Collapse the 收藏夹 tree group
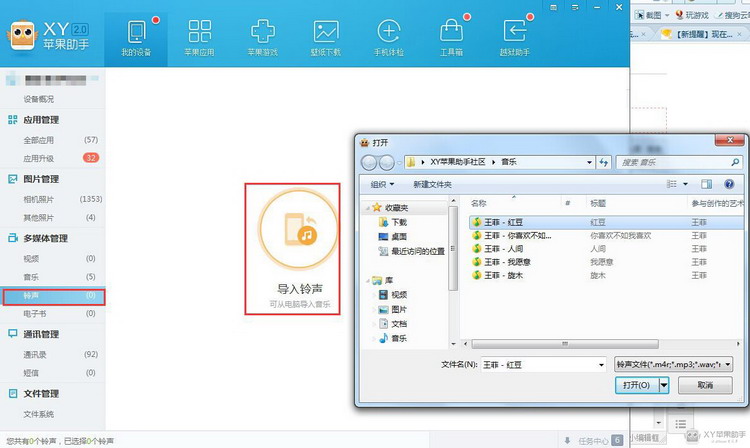 click(368, 208)
